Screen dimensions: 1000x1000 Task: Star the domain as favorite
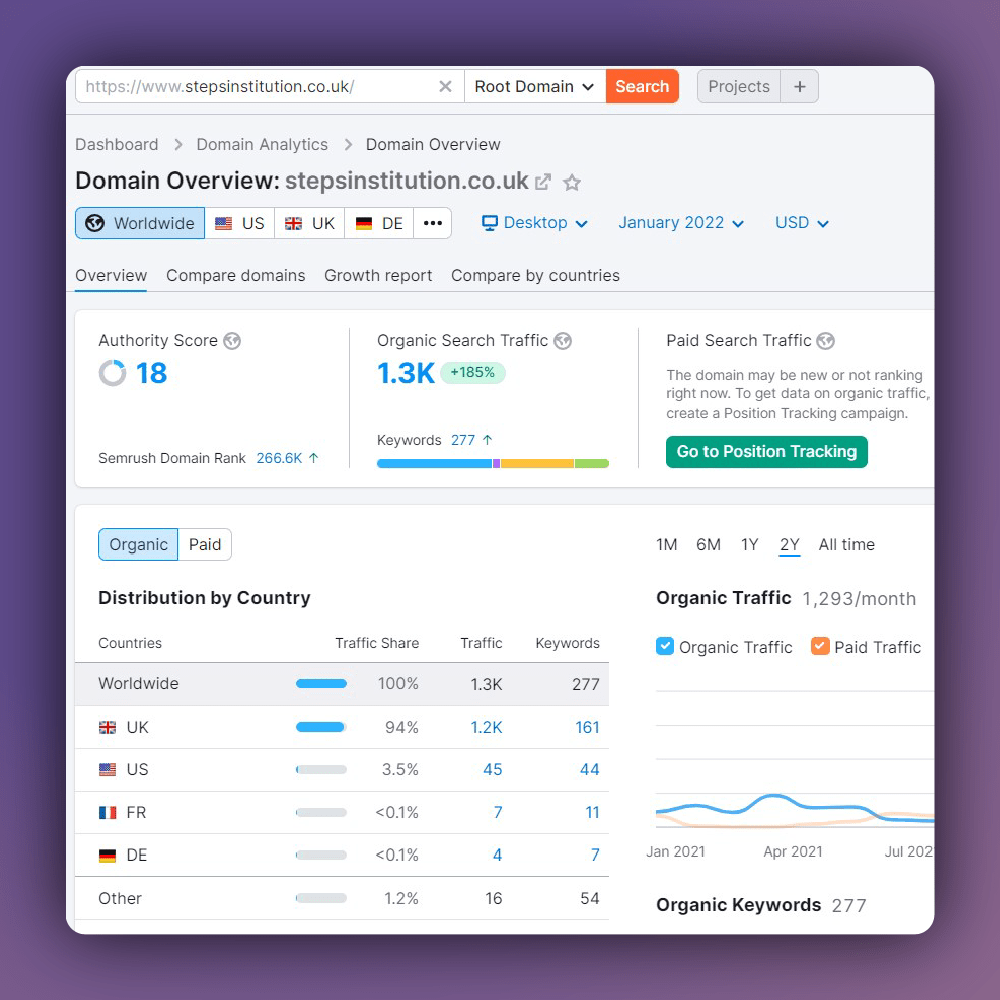(572, 183)
